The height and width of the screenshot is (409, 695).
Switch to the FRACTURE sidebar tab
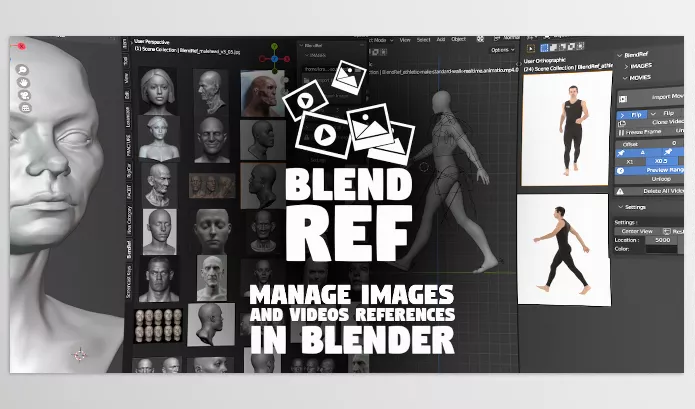(128, 145)
